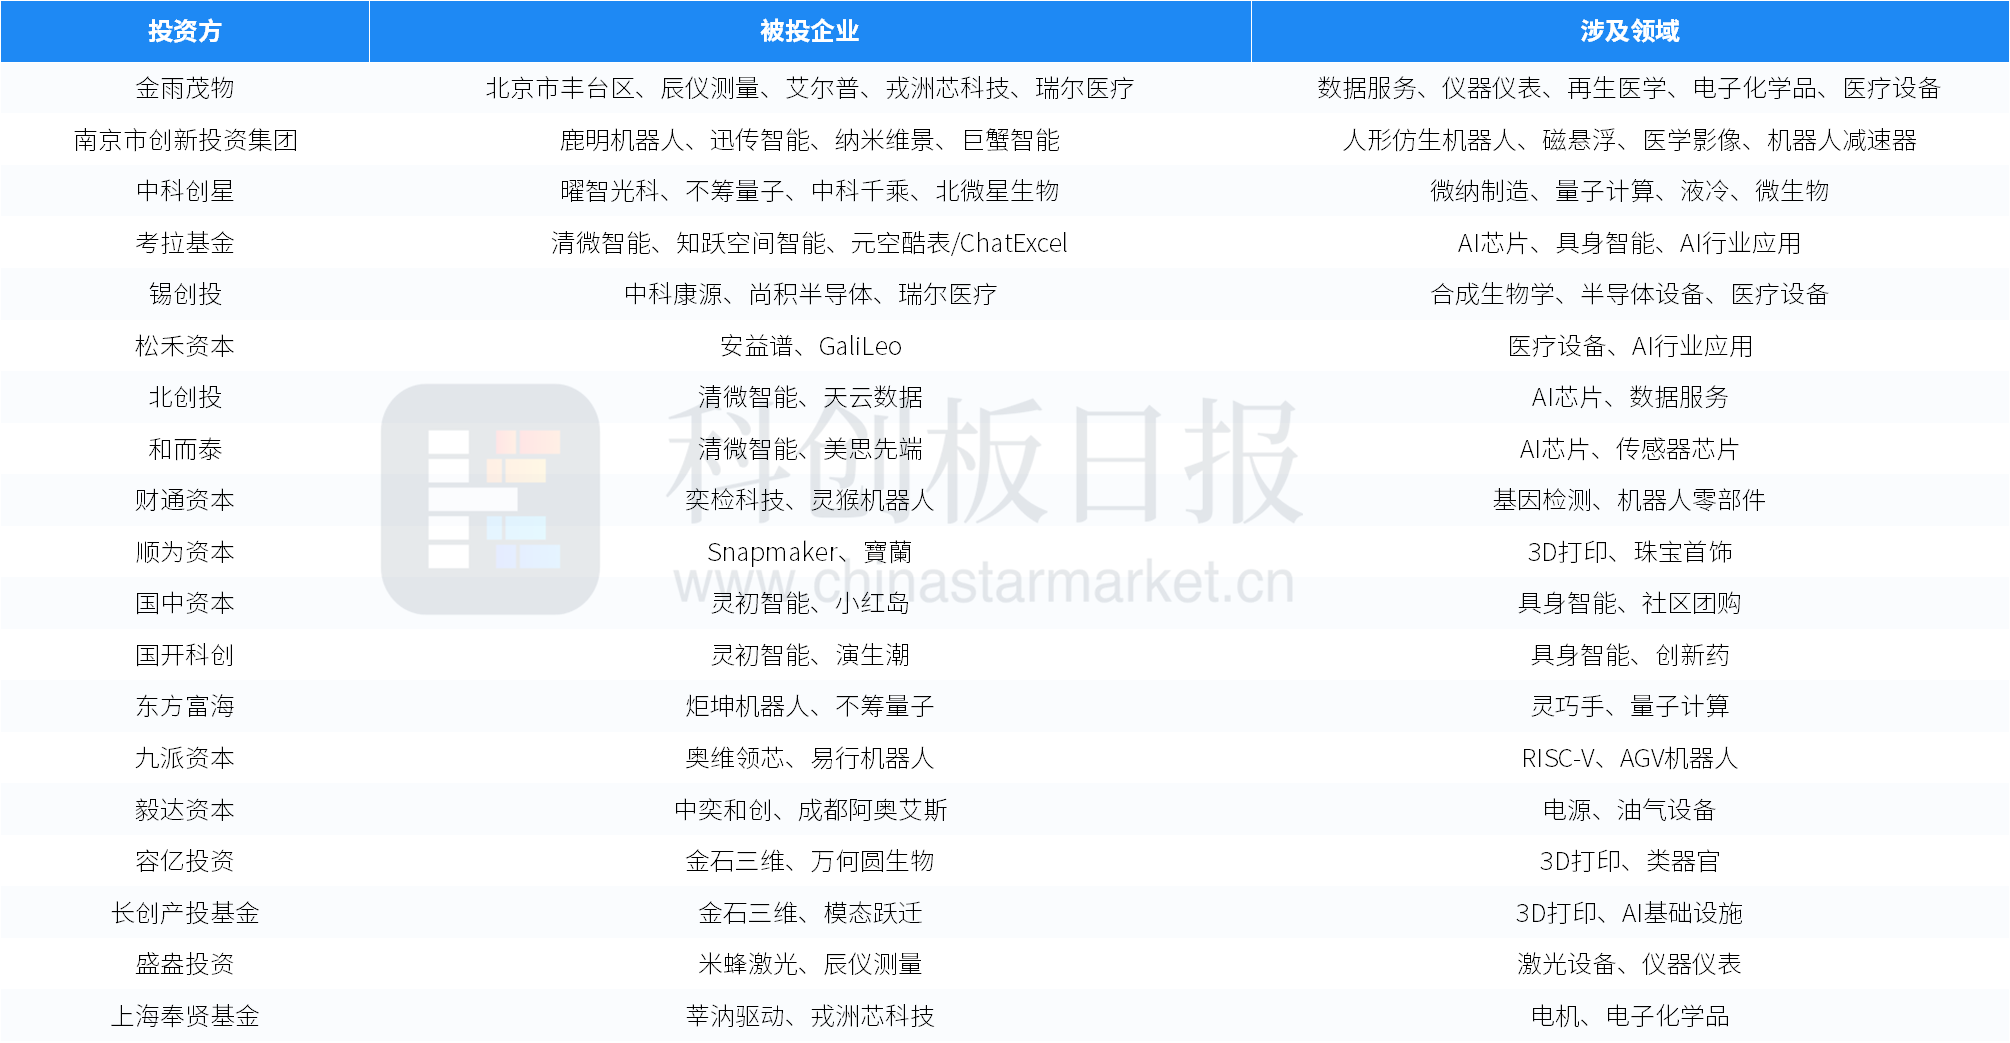Image resolution: width=2010 pixels, height=1043 pixels.
Task: Select investor 顺为资本
Action: (185, 552)
